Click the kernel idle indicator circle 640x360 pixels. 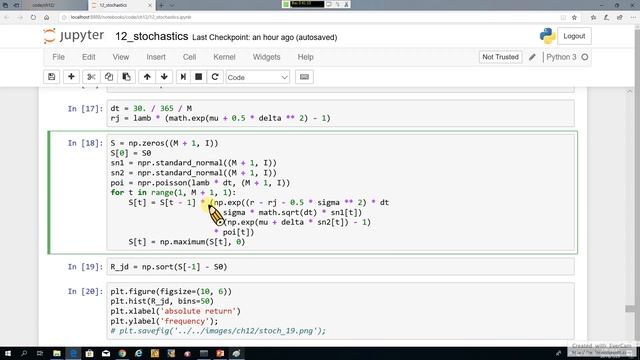click(585, 57)
